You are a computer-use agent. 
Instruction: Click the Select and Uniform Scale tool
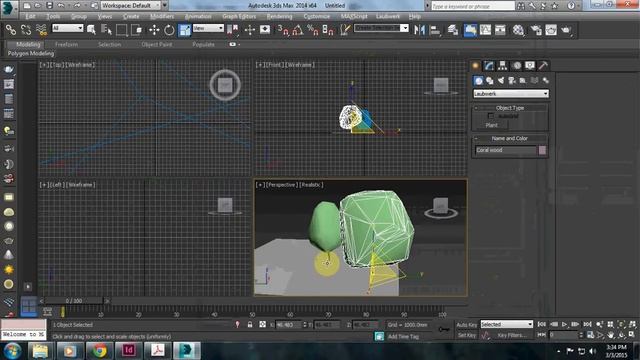(x=184, y=30)
